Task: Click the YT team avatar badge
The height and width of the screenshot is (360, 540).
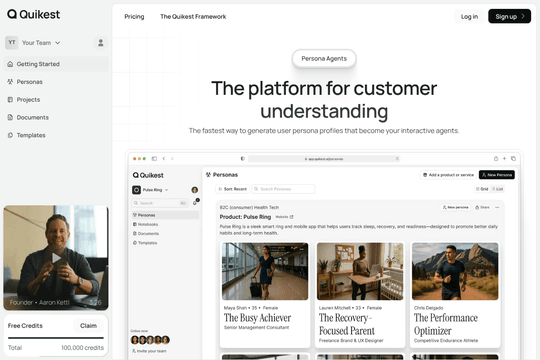Action: pyautogui.click(x=12, y=43)
